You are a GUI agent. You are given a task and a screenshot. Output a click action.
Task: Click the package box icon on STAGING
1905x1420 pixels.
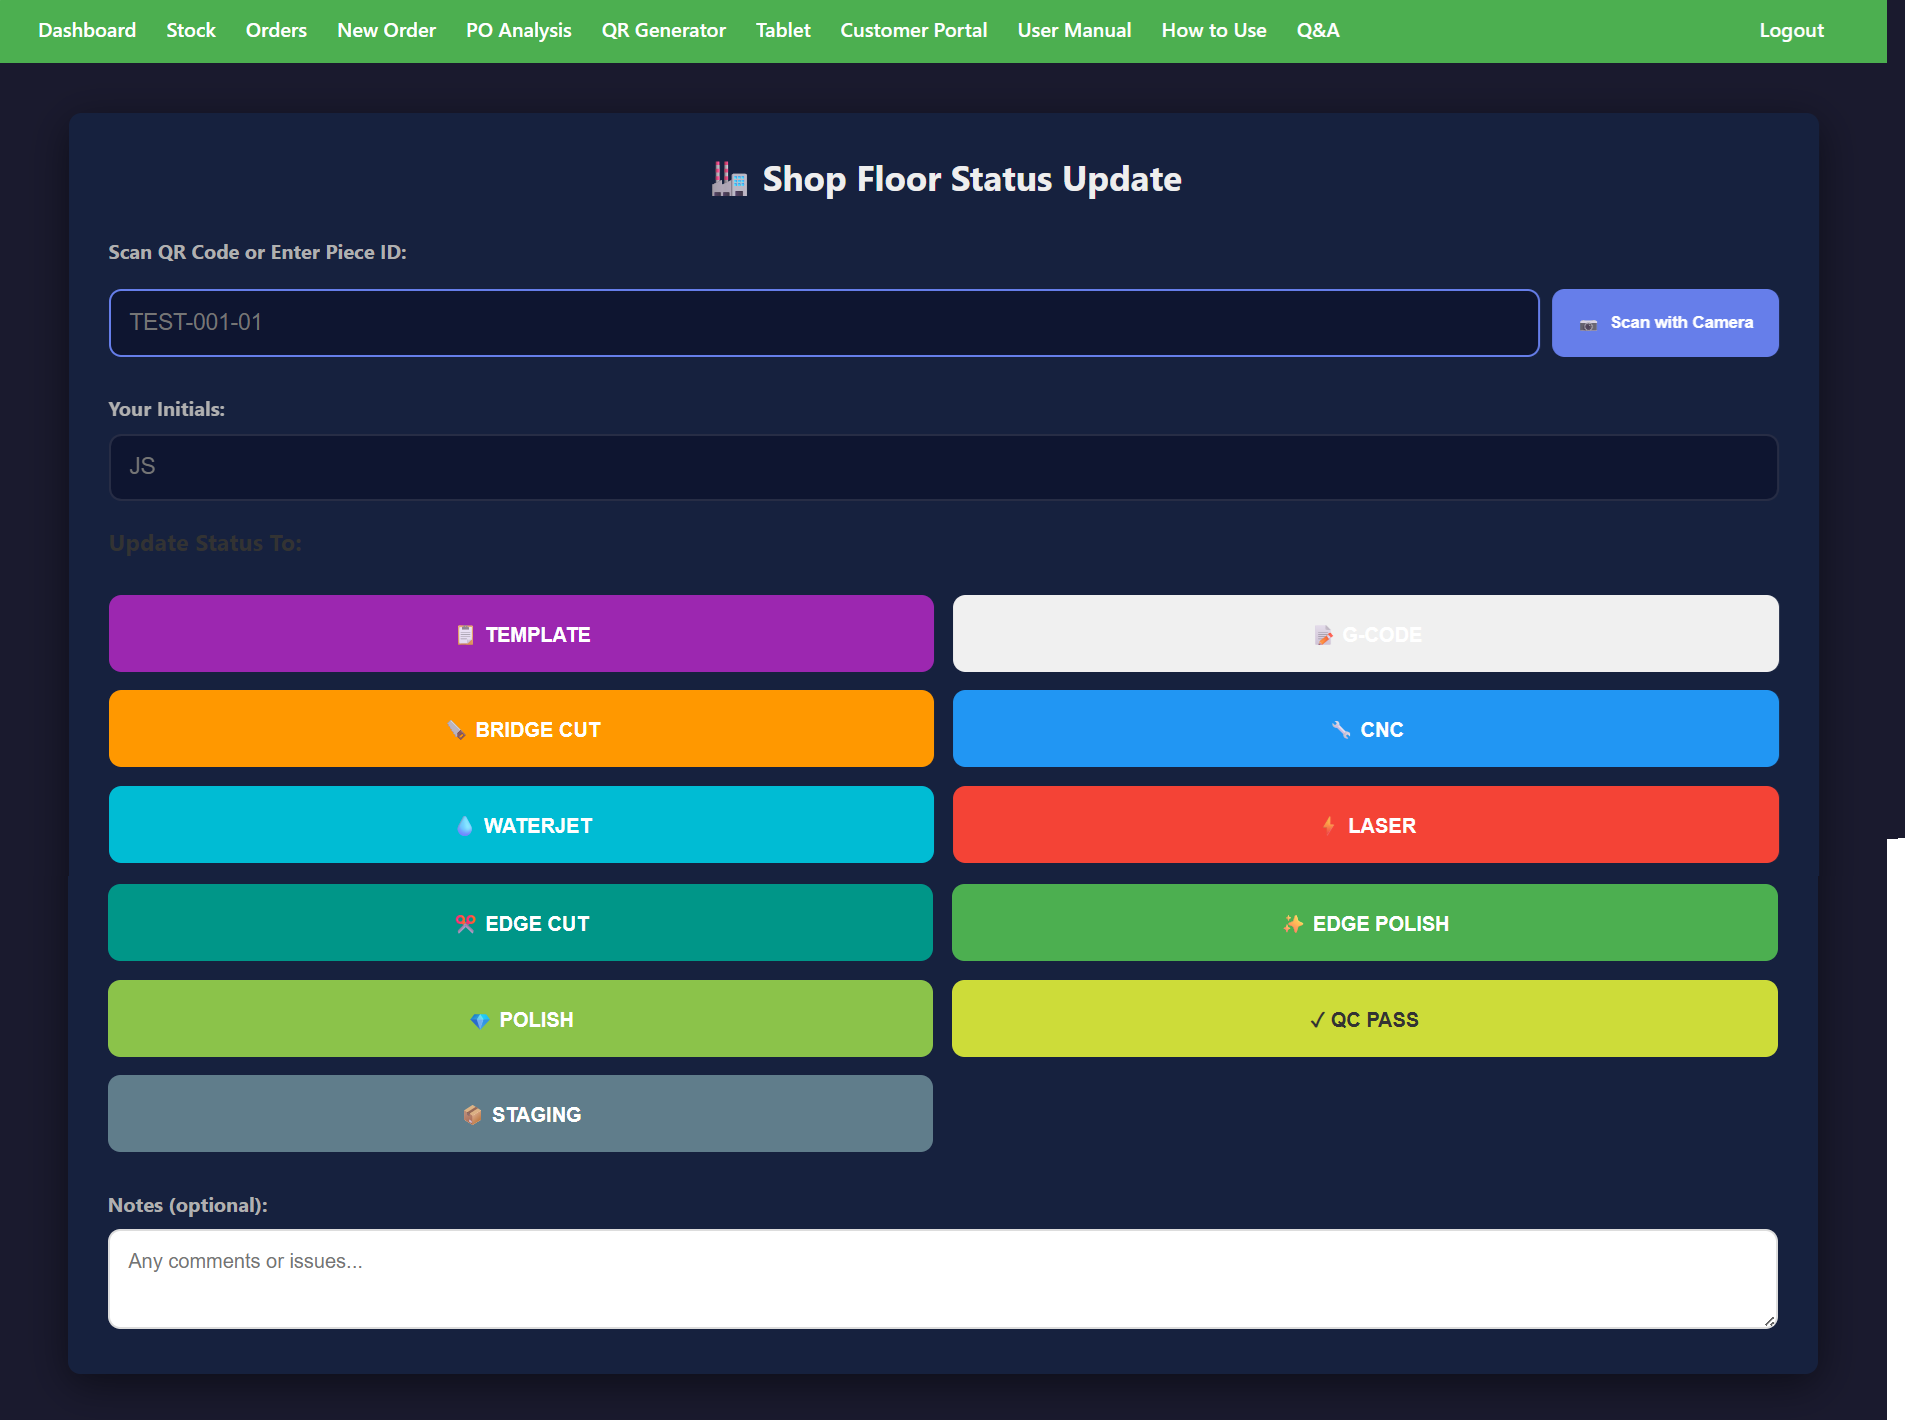(x=472, y=1115)
